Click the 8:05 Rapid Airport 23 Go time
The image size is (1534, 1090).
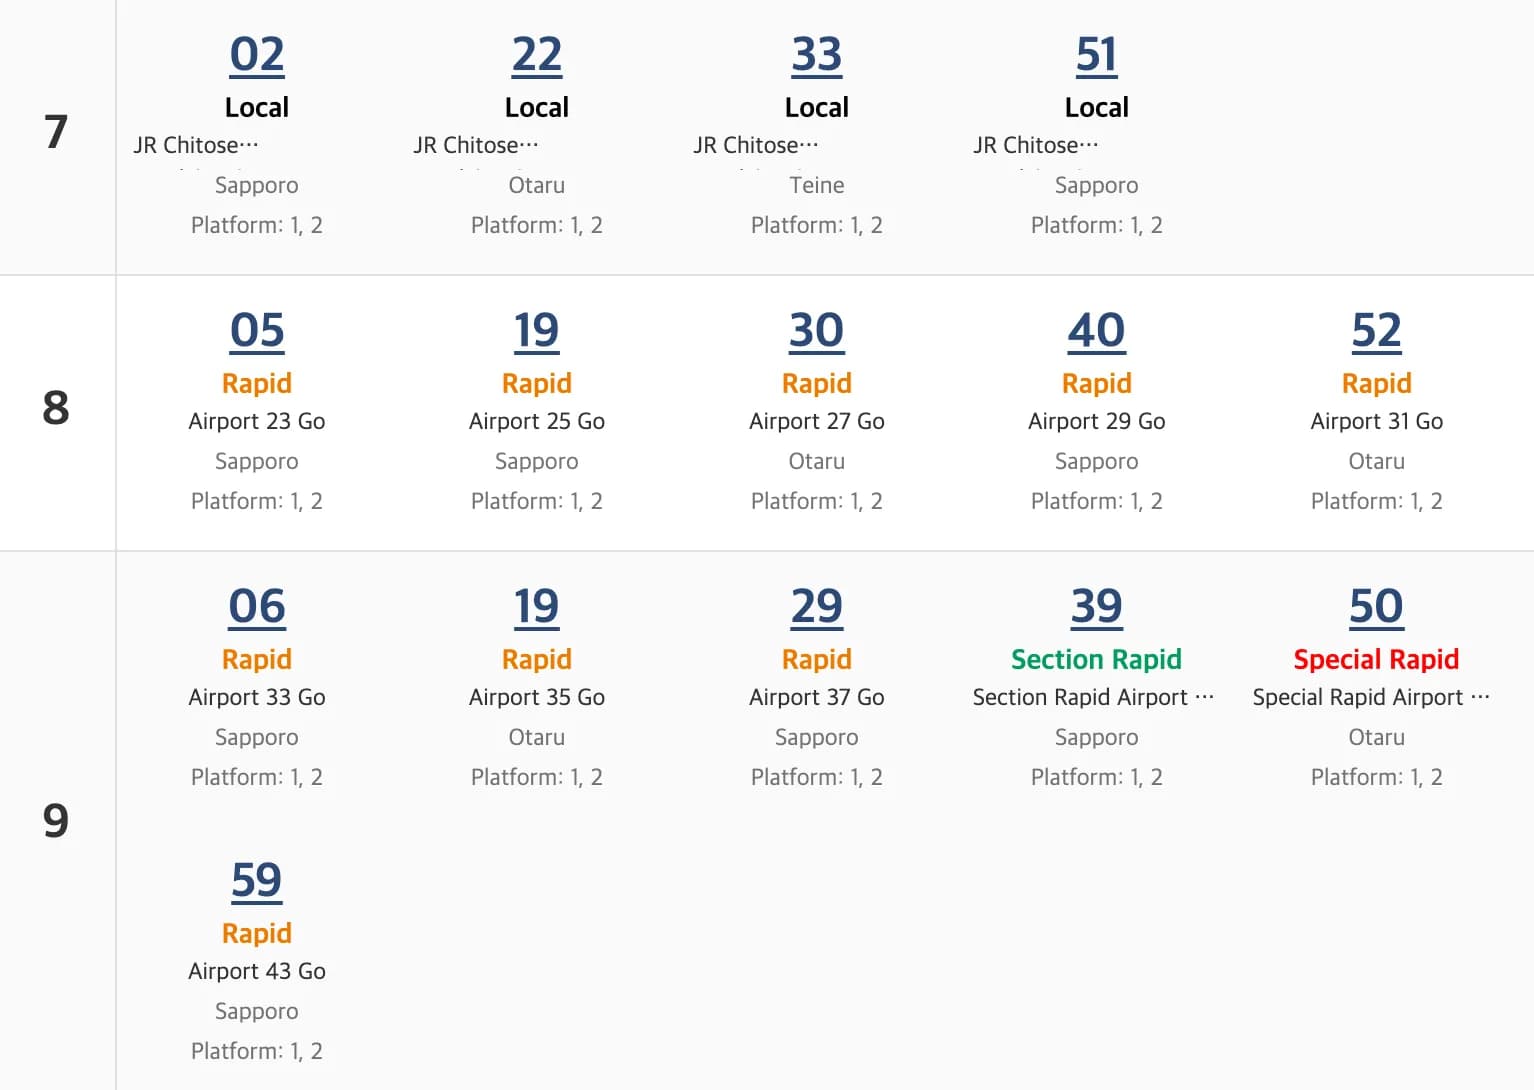(x=257, y=331)
